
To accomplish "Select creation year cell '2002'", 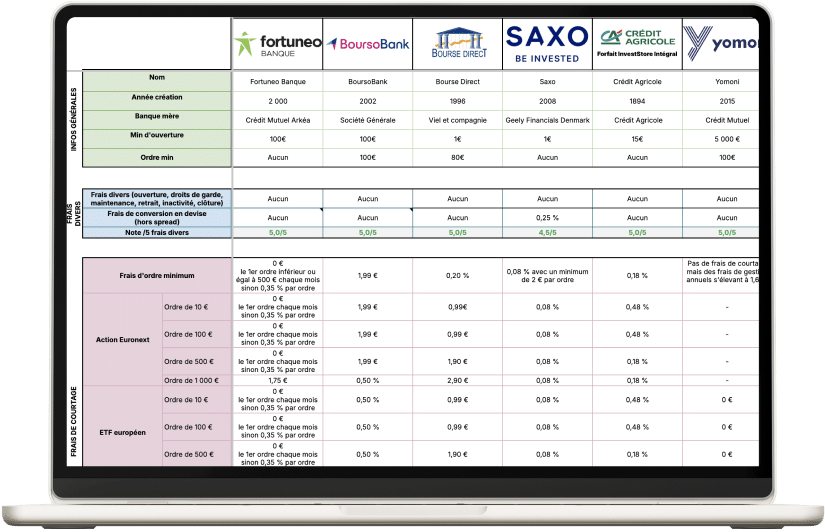I will tap(368, 101).
